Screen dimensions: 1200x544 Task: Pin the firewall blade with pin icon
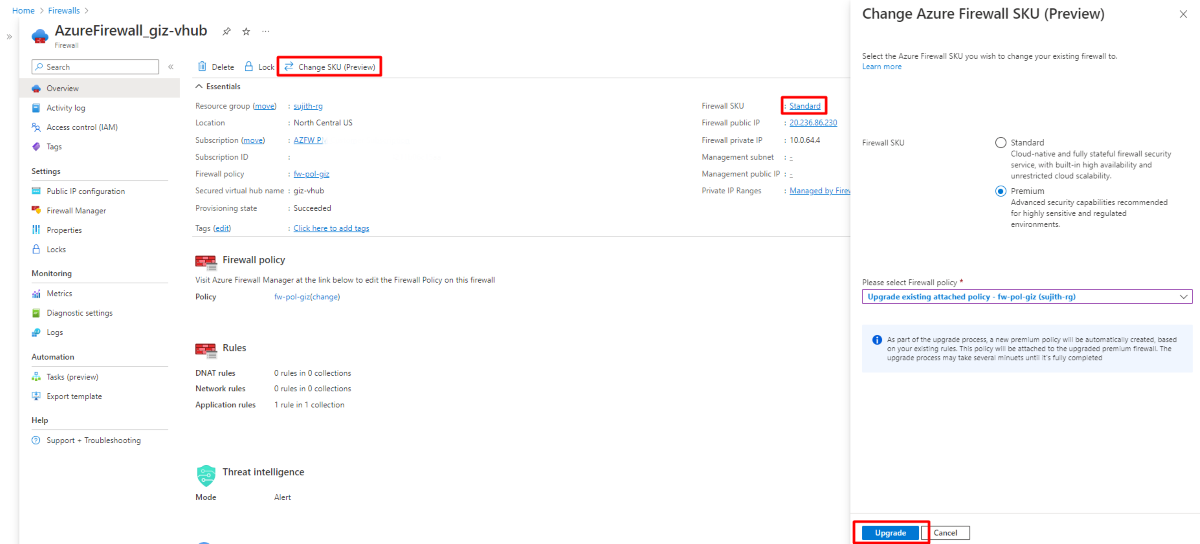(227, 31)
